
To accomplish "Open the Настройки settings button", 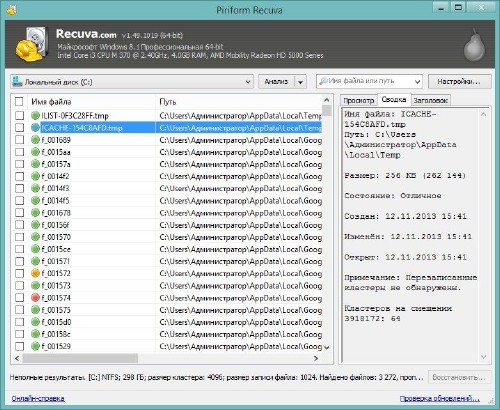I will pos(459,82).
